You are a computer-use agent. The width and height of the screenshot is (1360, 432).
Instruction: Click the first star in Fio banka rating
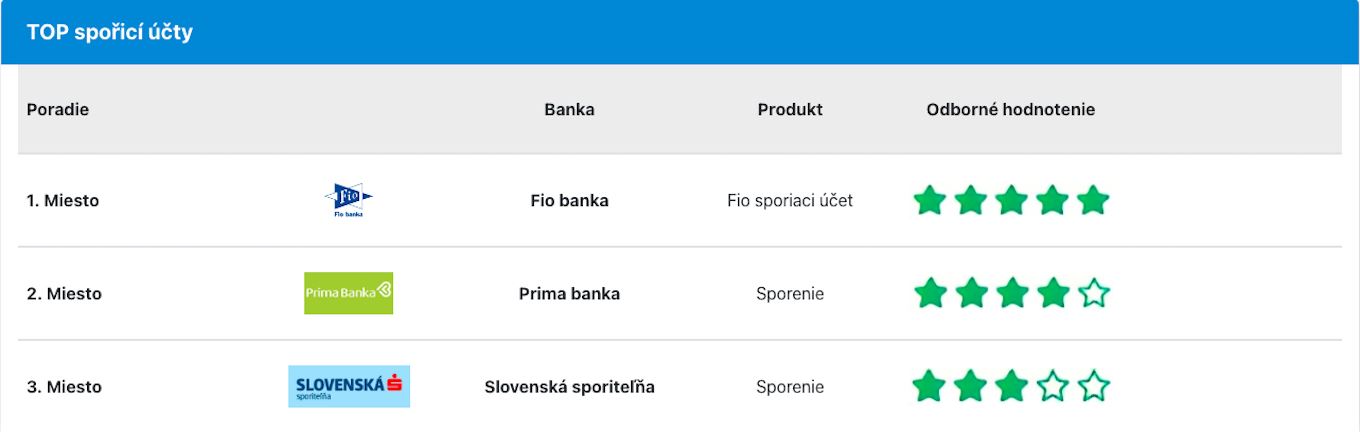tap(930, 200)
